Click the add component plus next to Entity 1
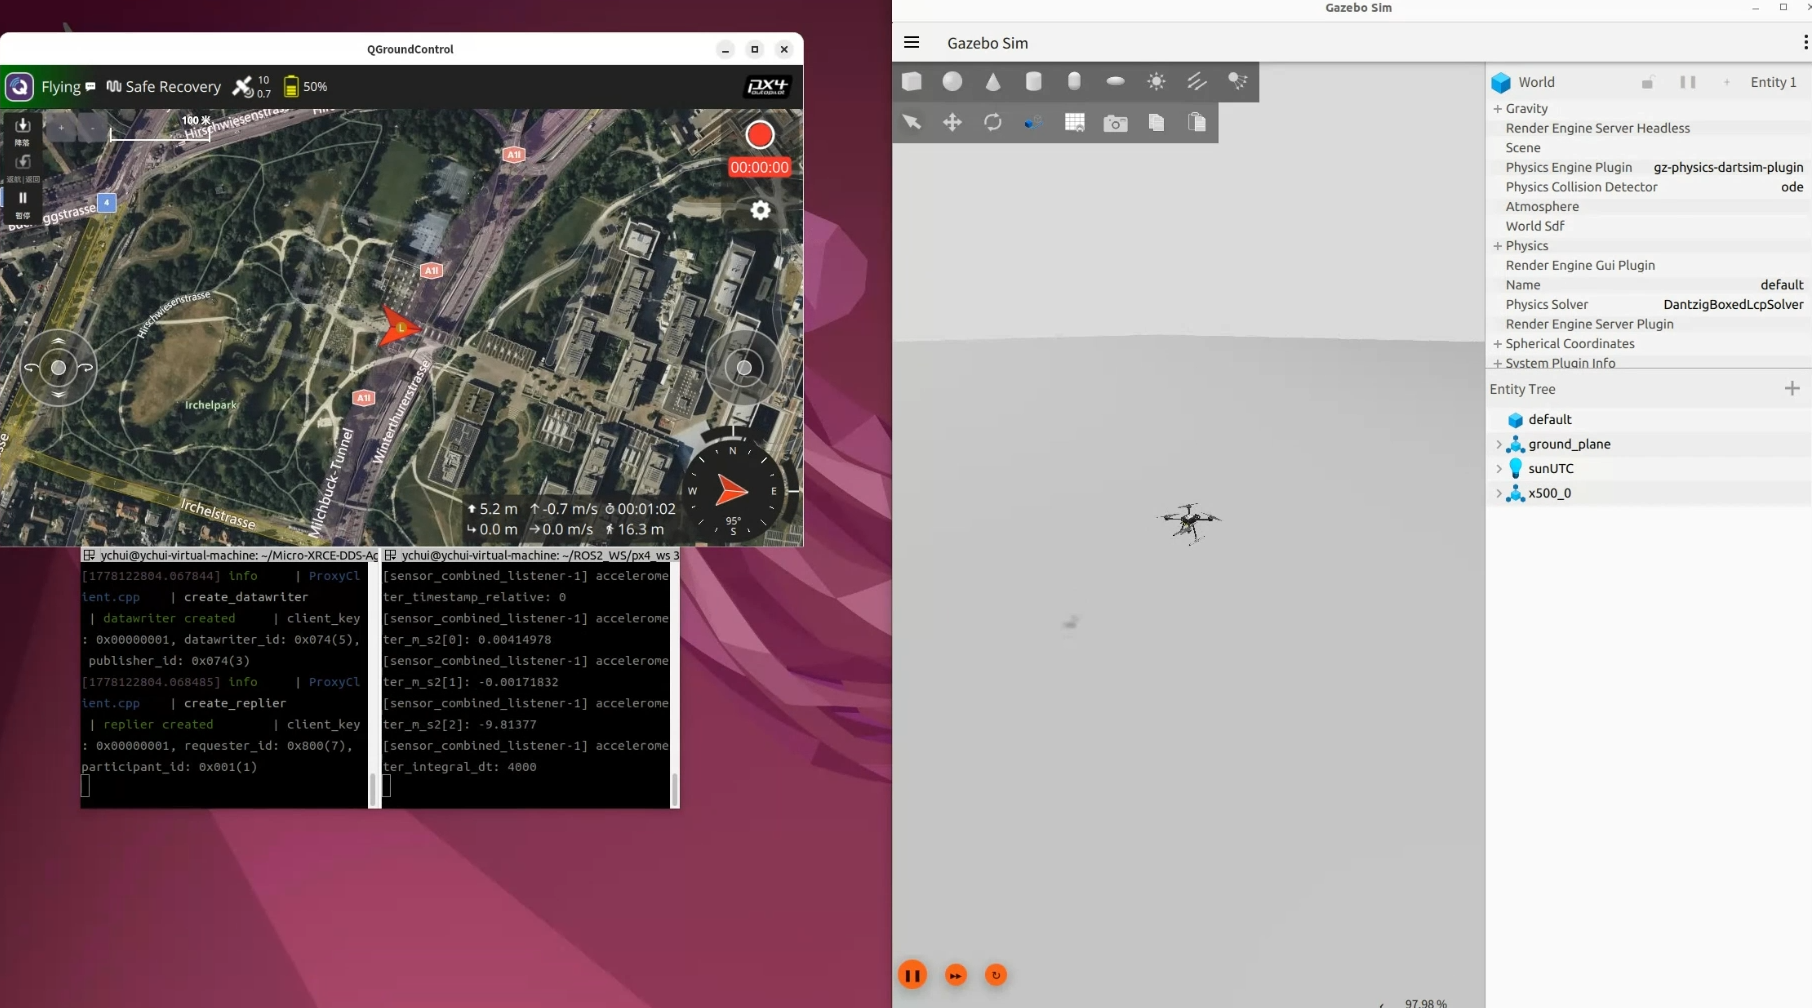 (x=1727, y=82)
